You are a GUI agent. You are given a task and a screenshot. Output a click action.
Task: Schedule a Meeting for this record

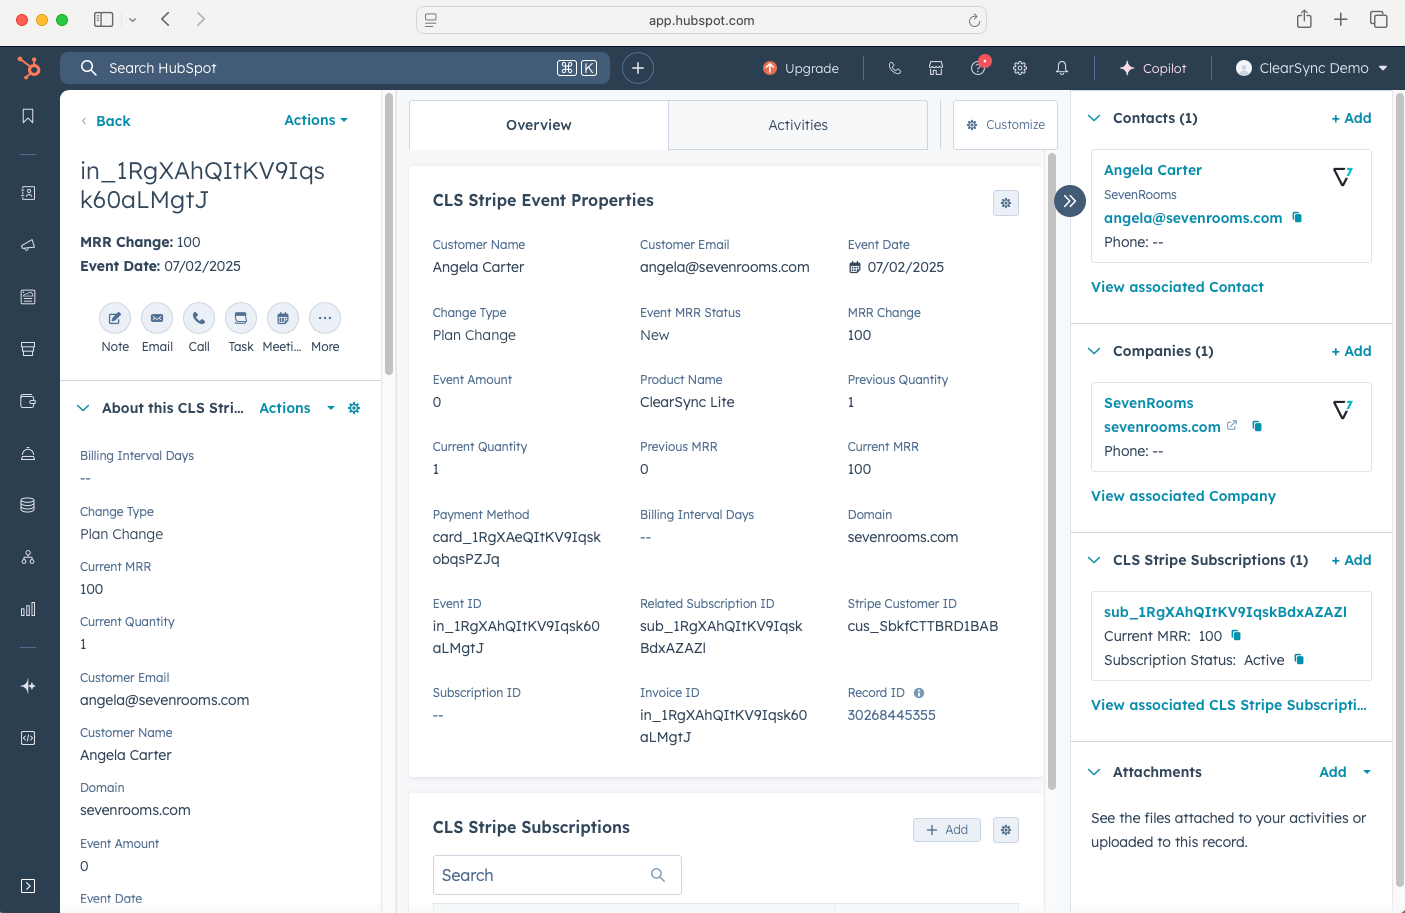[283, 318]
